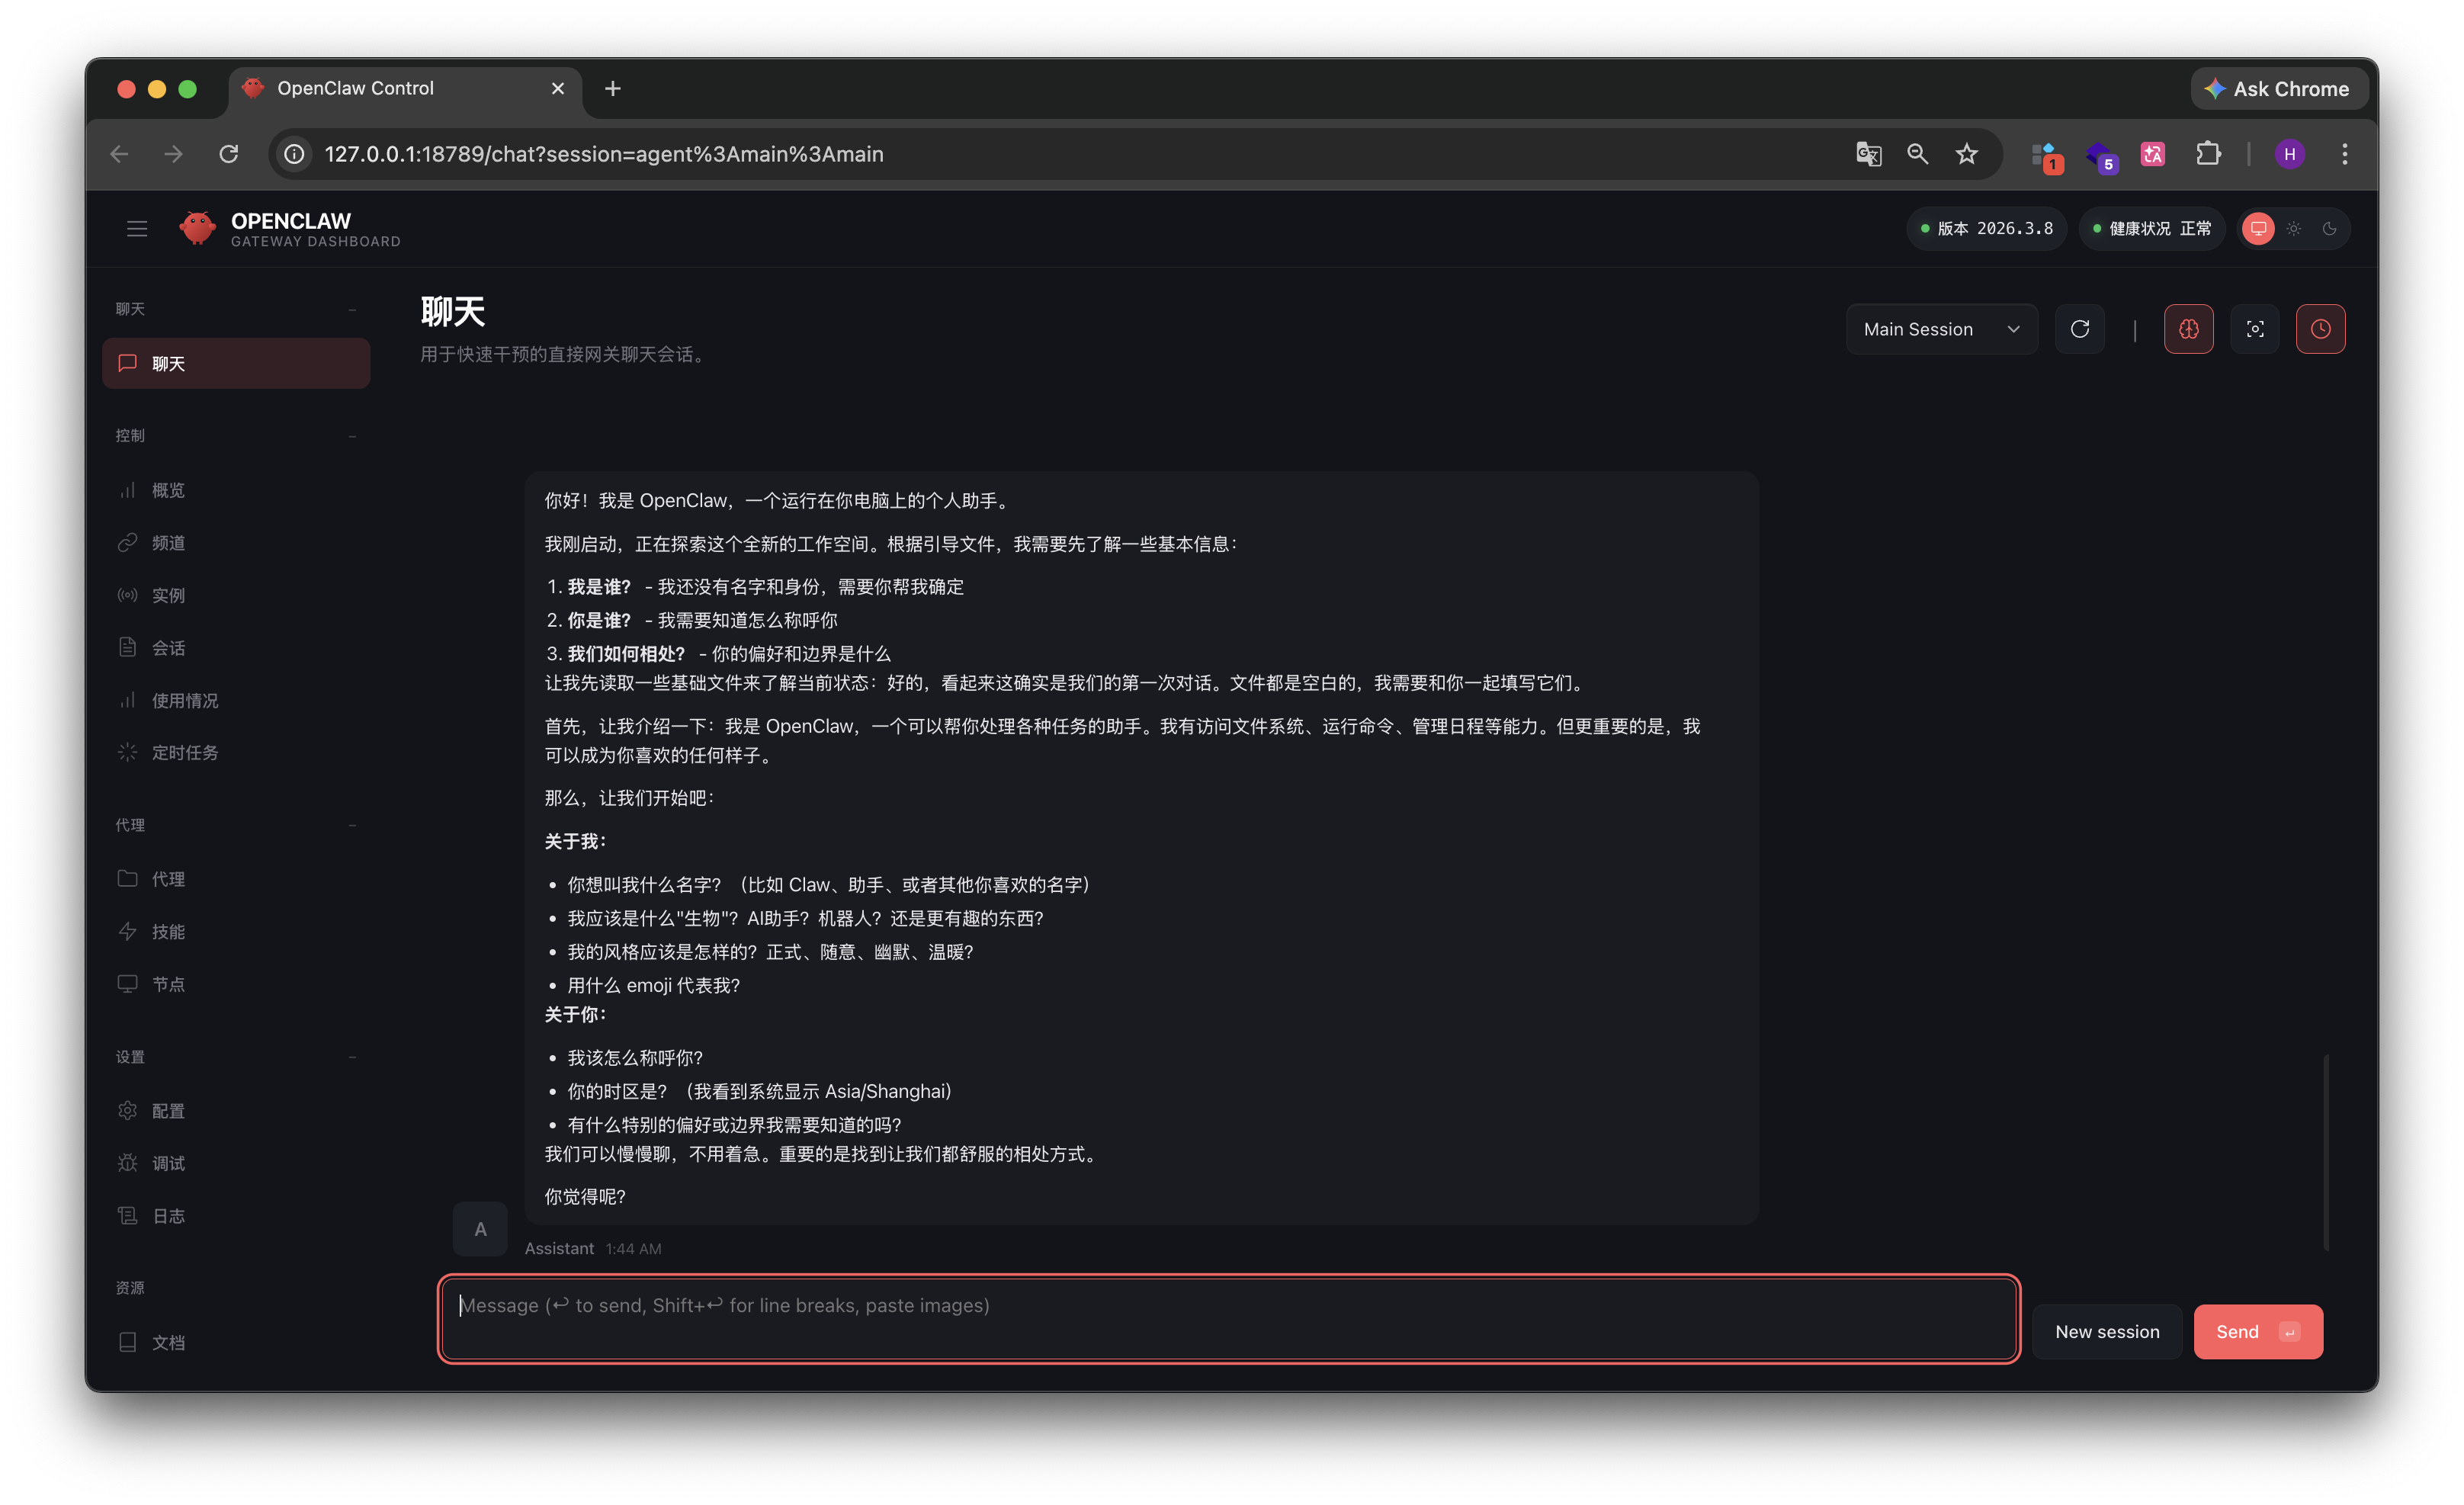Open the 技能 lightning bolt item
Viewport: 2464px width, 1505px height.
168,931
